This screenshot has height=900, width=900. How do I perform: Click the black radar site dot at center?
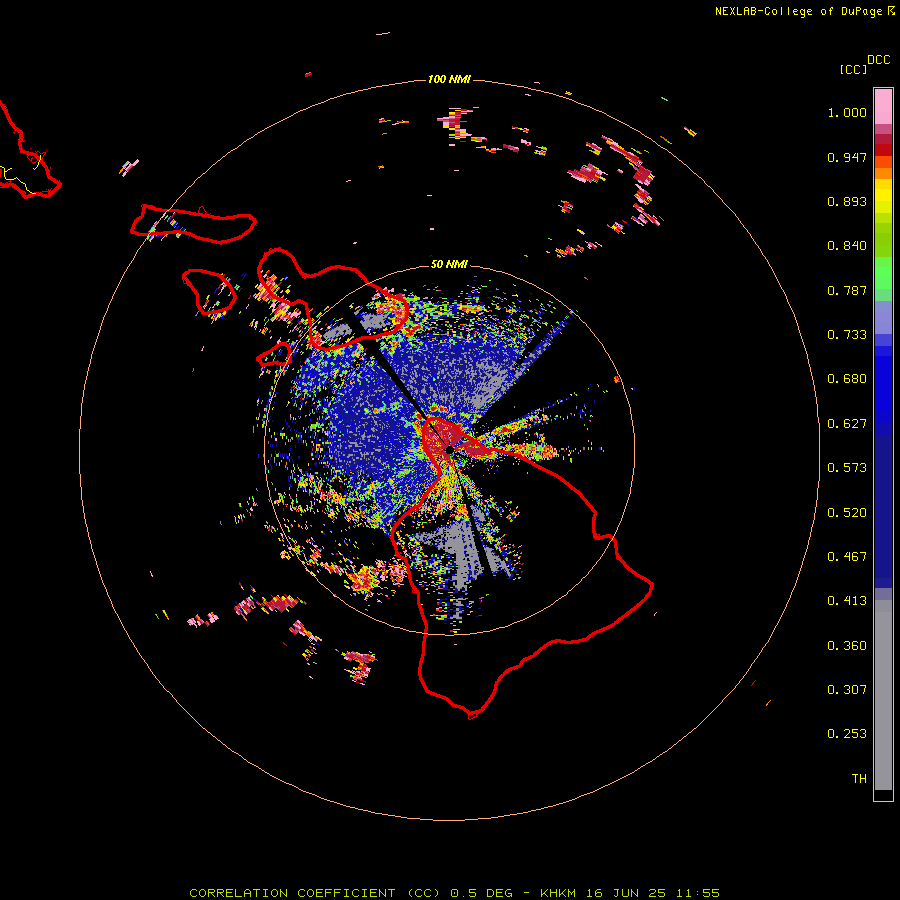[449, 449]
